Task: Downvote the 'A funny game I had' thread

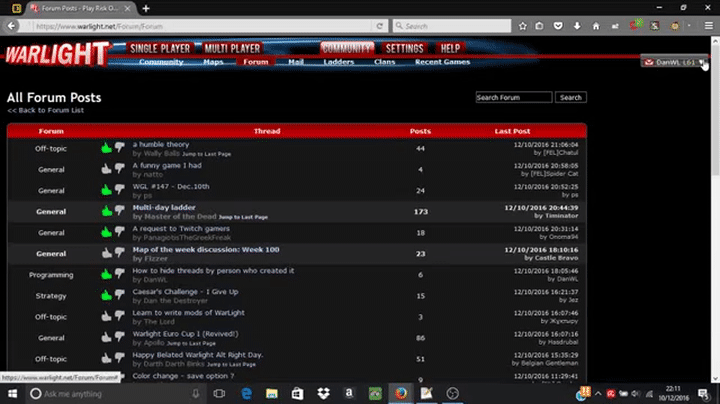Action: tap(119, 169)
